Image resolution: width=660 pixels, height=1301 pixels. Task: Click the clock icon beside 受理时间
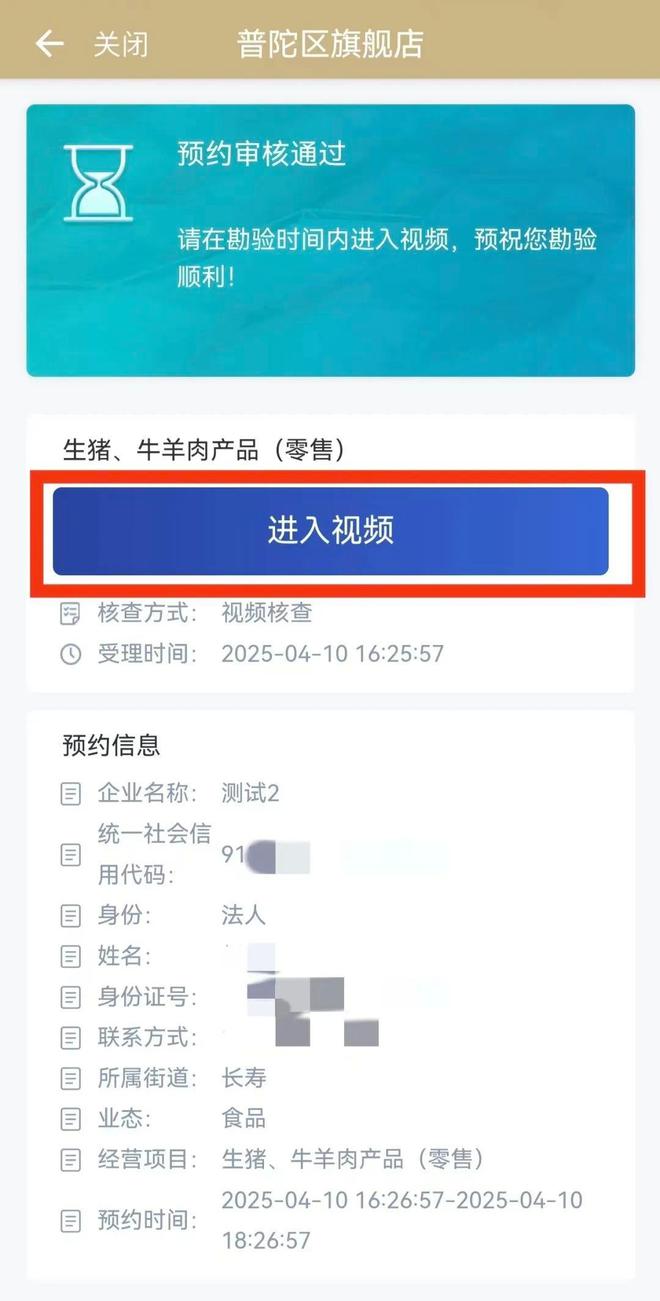pyautogui.click(x=70, y=654)
